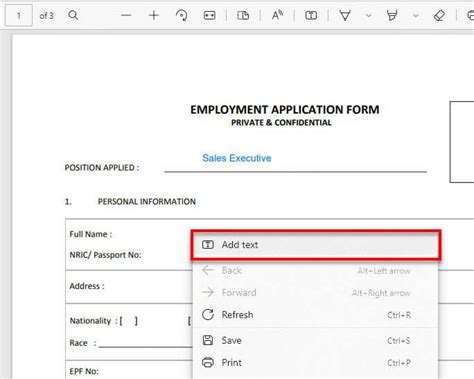474x379 pixels.
Task: Select the Draw pen tool
Action: click(345, 15)
